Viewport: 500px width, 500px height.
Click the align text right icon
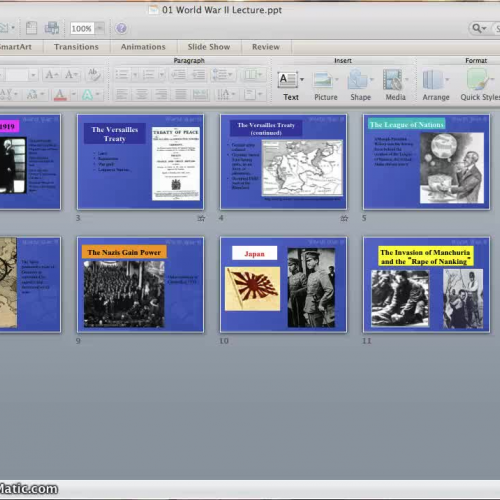tap(161, 95)
